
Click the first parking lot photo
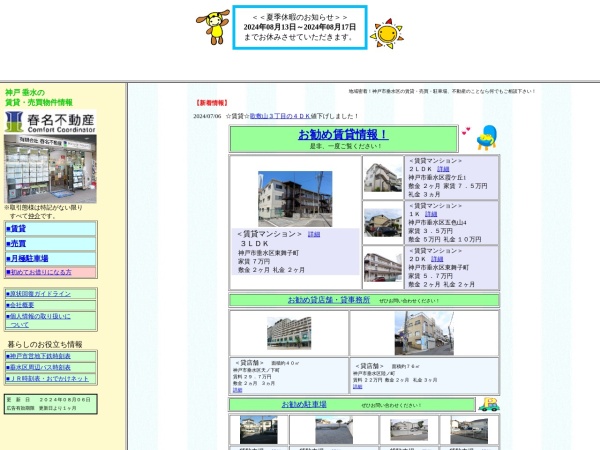coord(258,430)
